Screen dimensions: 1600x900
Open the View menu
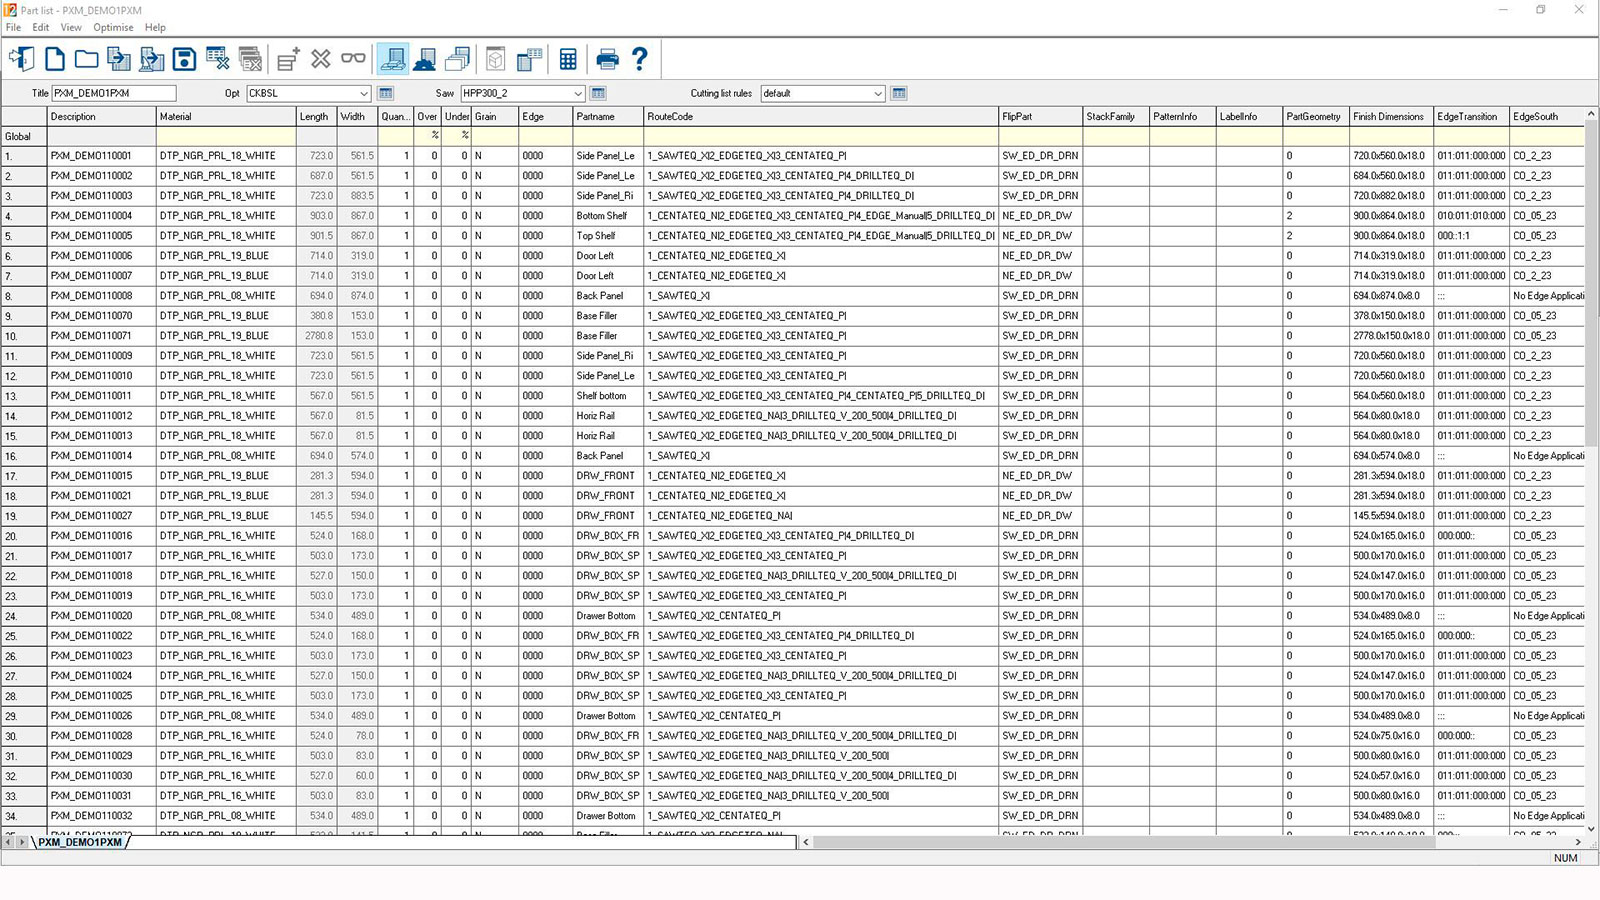[x=71, y=27]
